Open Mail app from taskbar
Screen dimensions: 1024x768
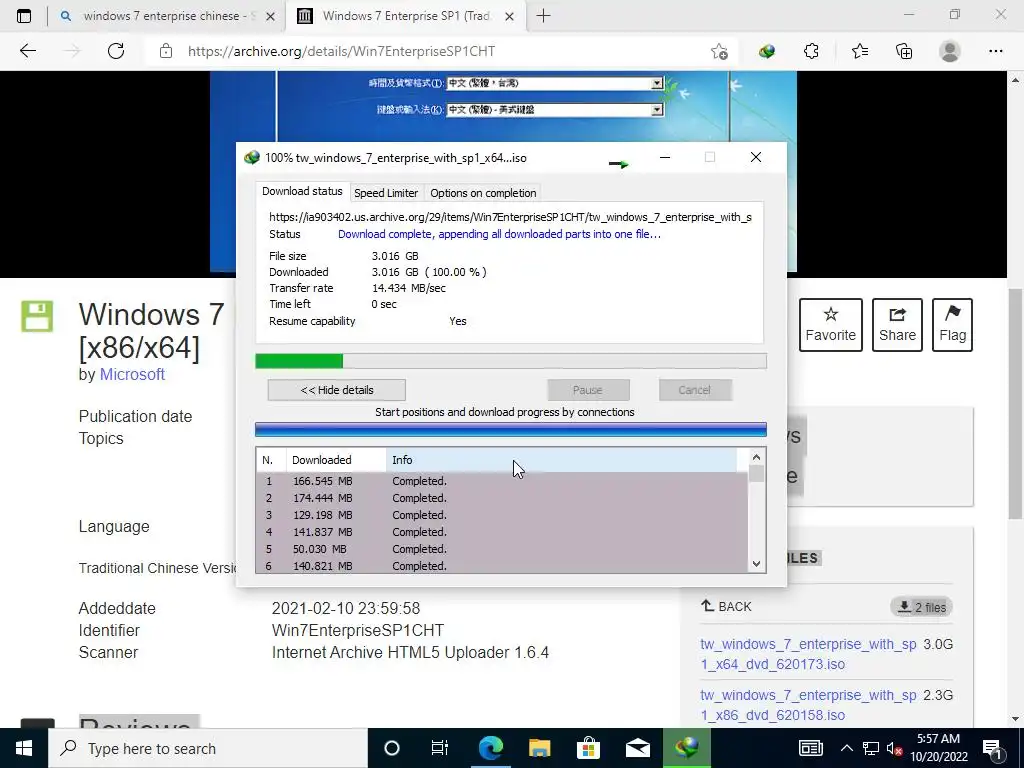[x=637, y=748]
